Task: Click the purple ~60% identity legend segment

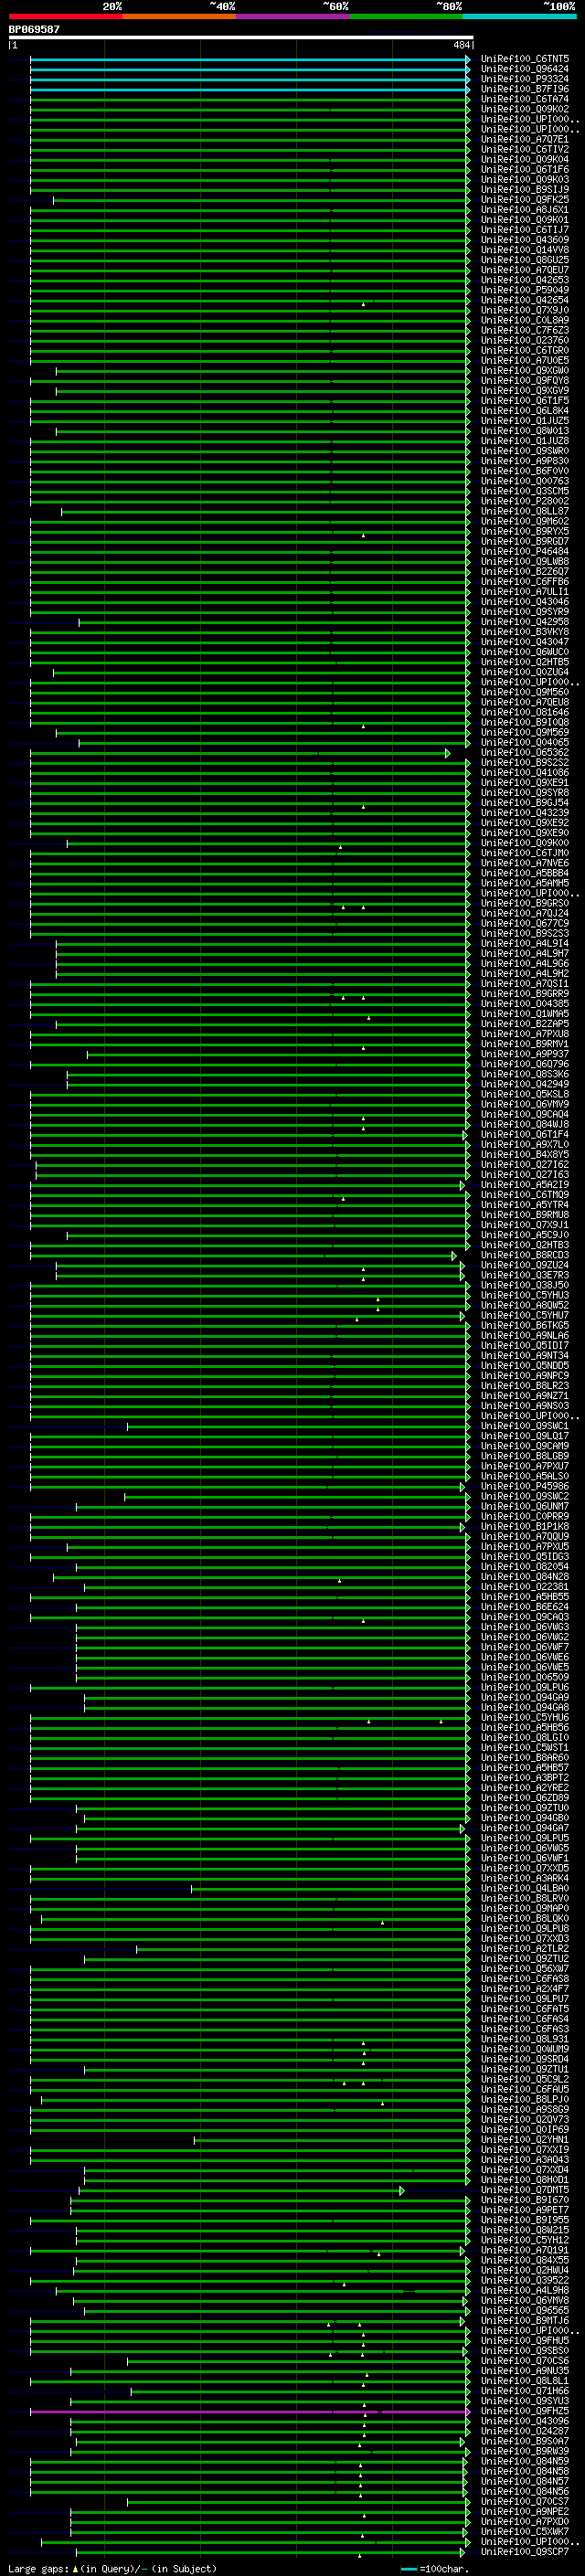Action: pyautogui.click(x=293, y=16)
